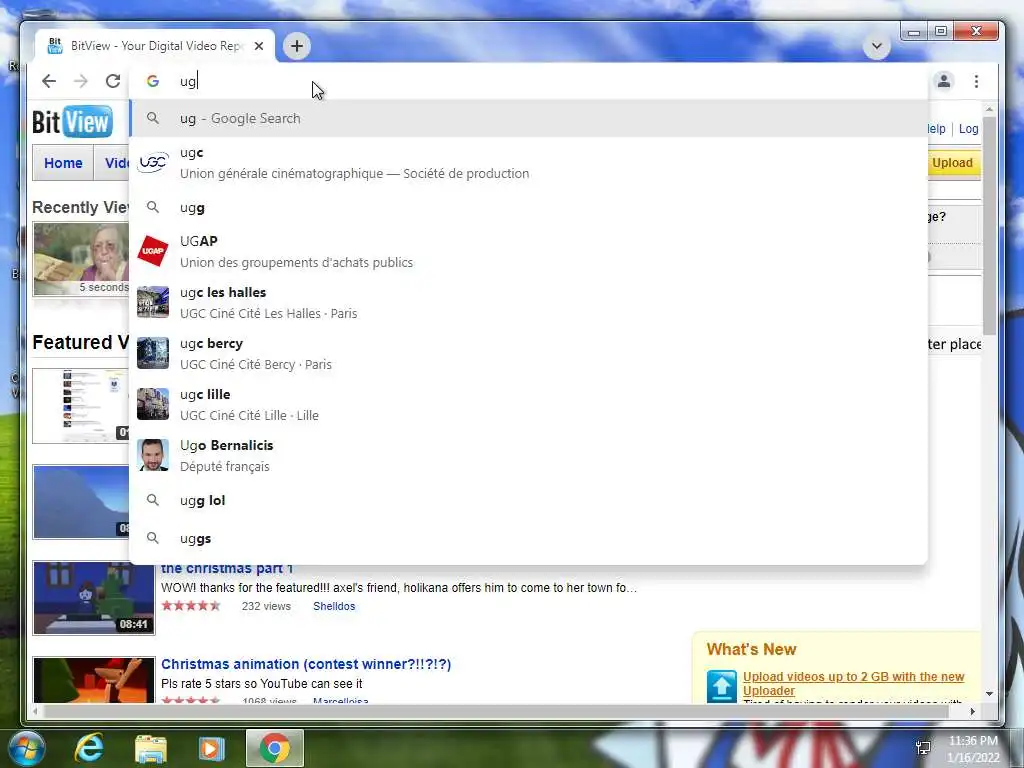Screen dimensions: 1024x768
Task: Select the Ugo Bernalicis suggestion
Action: pyautogui.click(x=528, y=455)
